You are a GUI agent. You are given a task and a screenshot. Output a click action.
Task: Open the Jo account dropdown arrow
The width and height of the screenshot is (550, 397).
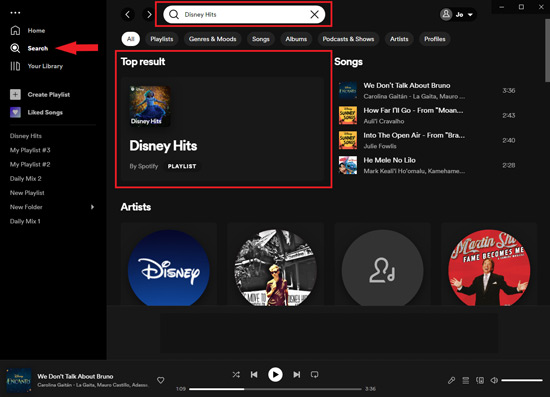pos(470,15)
